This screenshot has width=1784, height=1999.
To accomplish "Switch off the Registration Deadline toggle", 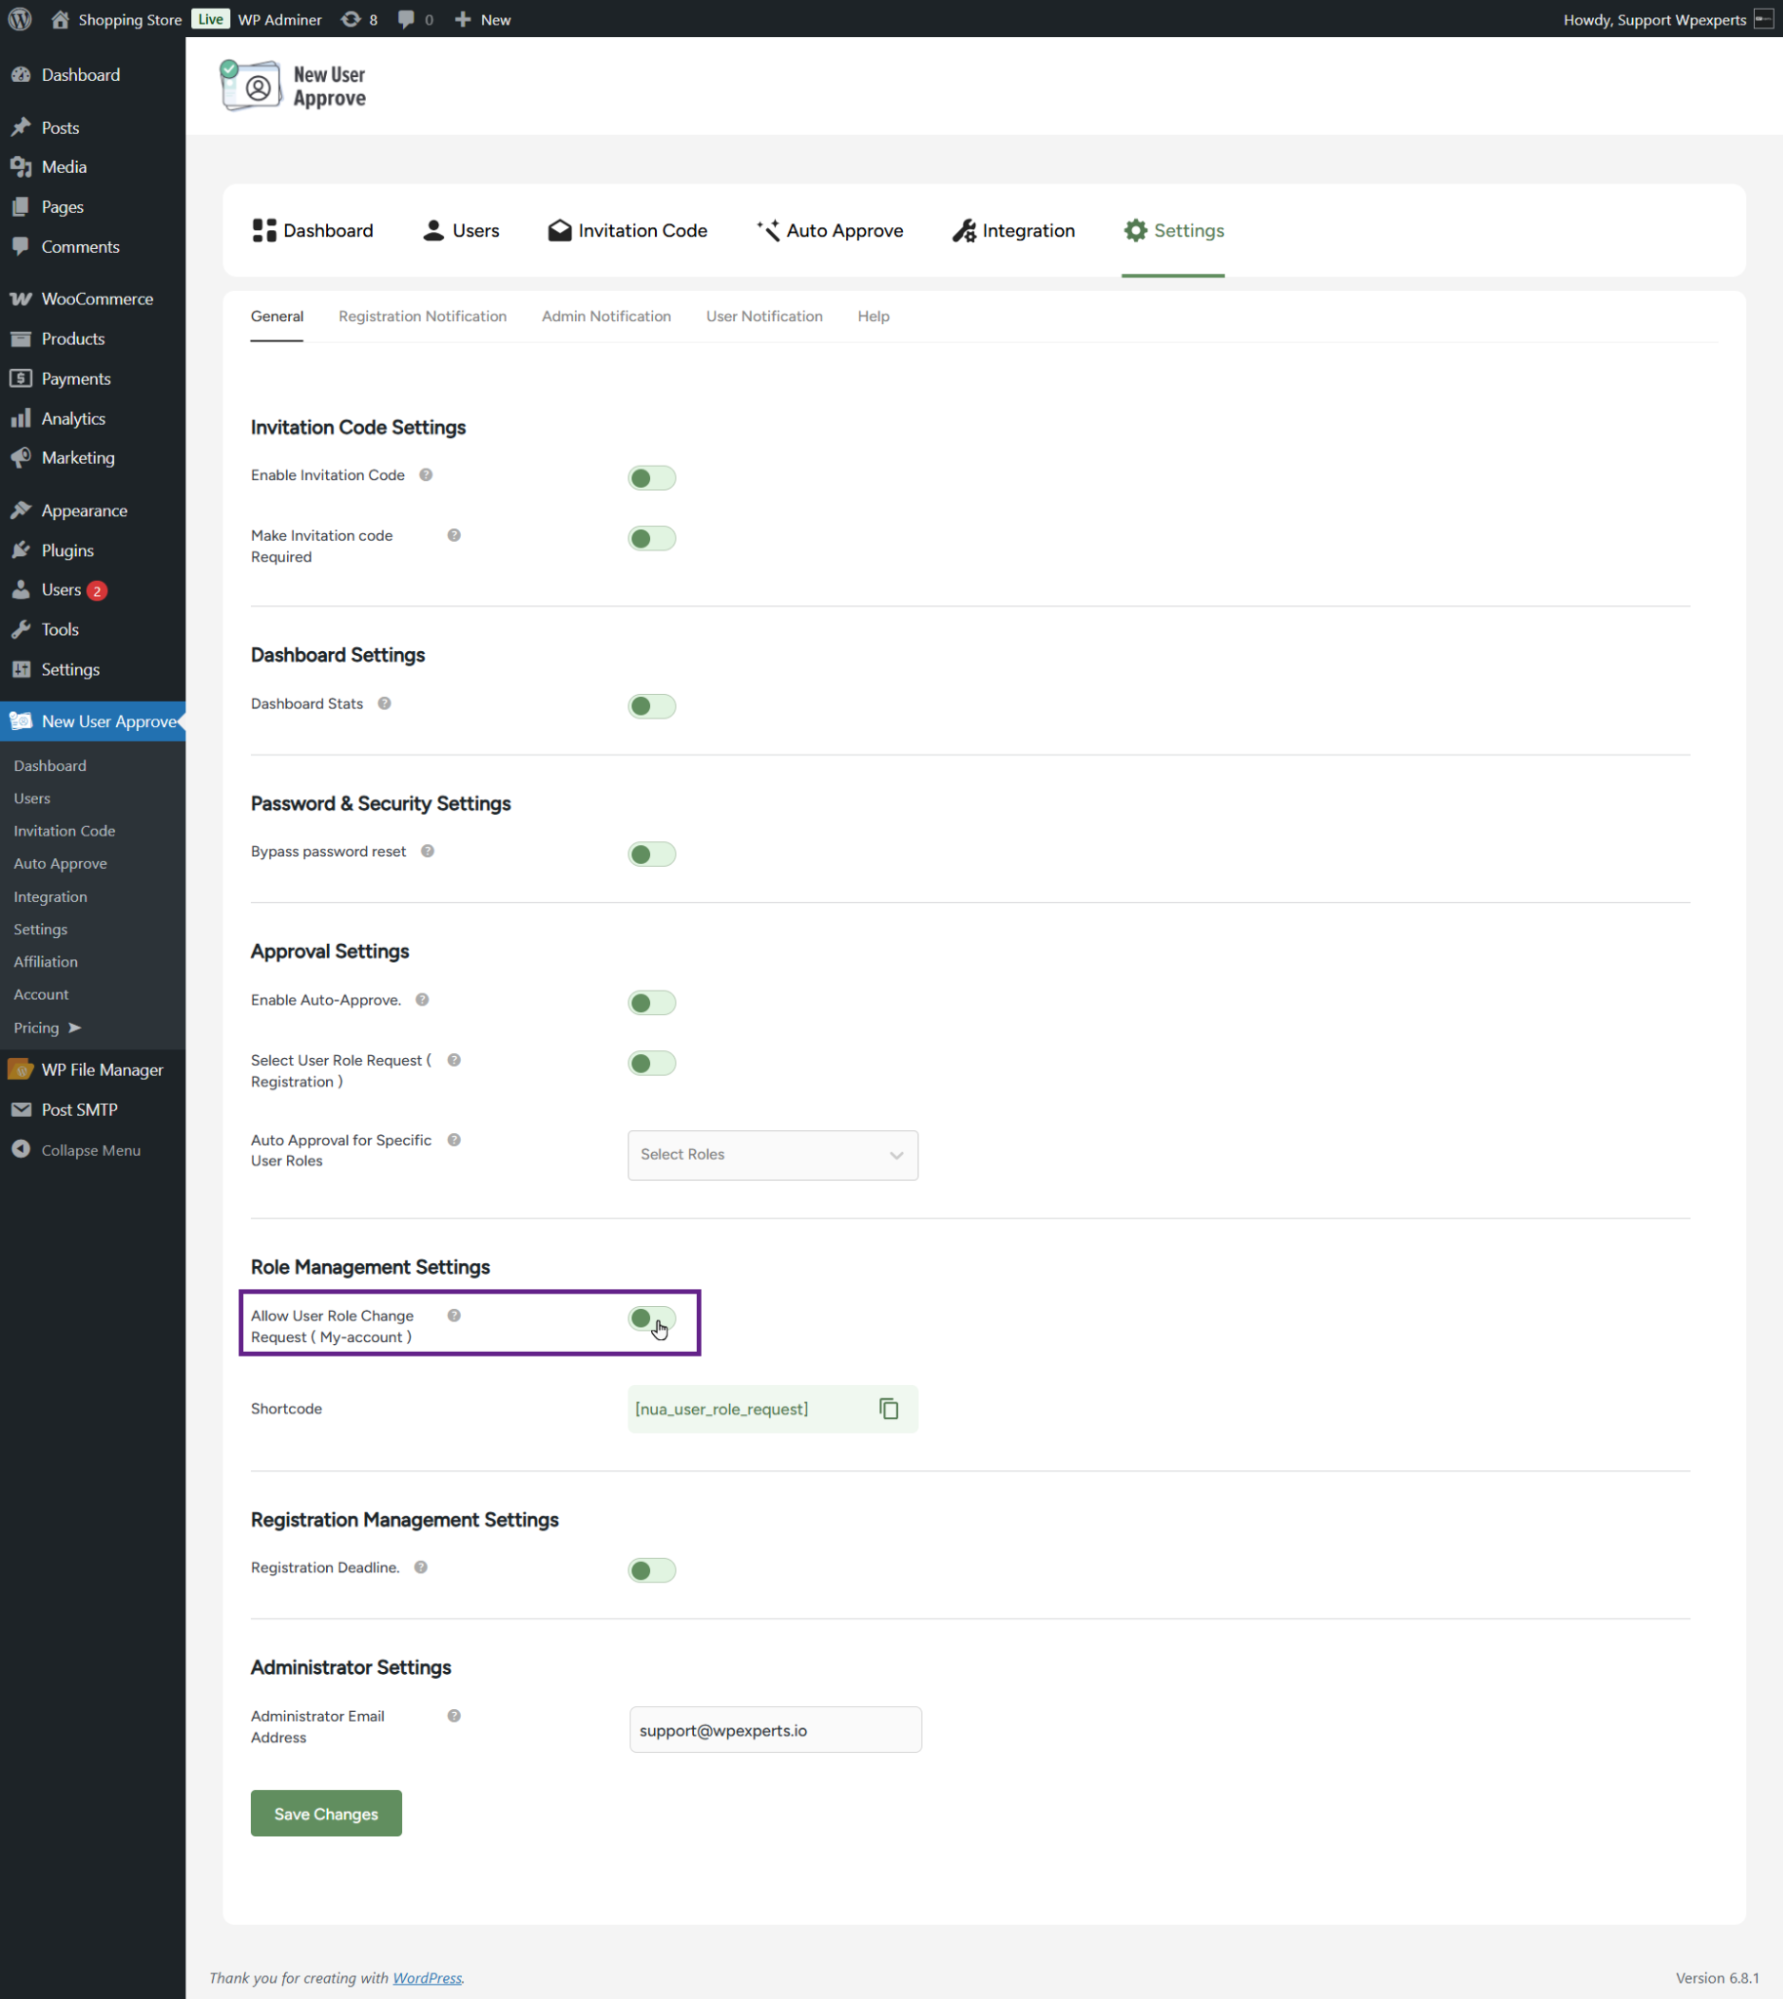I will tap(651, 1570).
